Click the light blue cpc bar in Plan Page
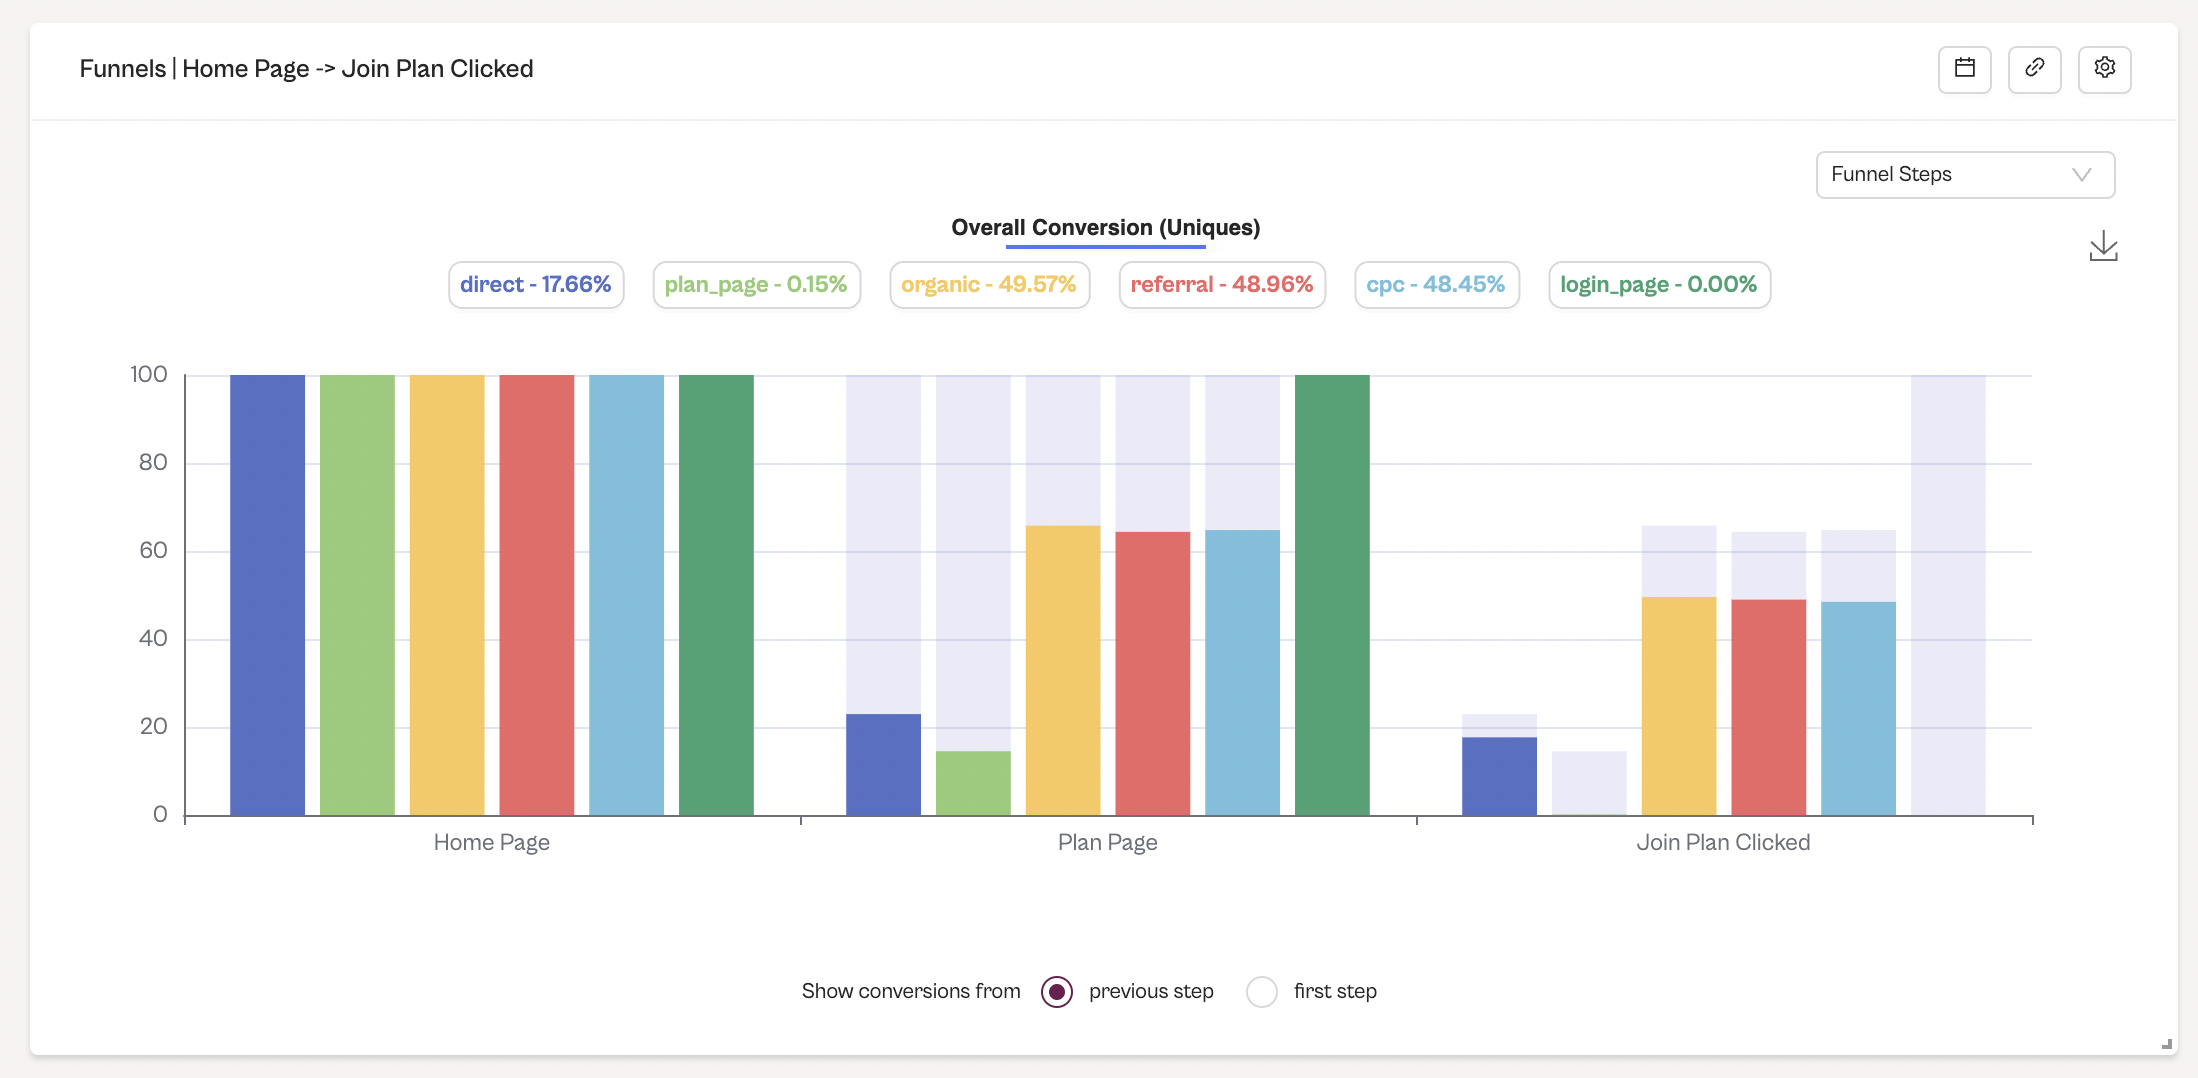The height and width of the screenshot is (1078, 2198). click(1242, 672)
